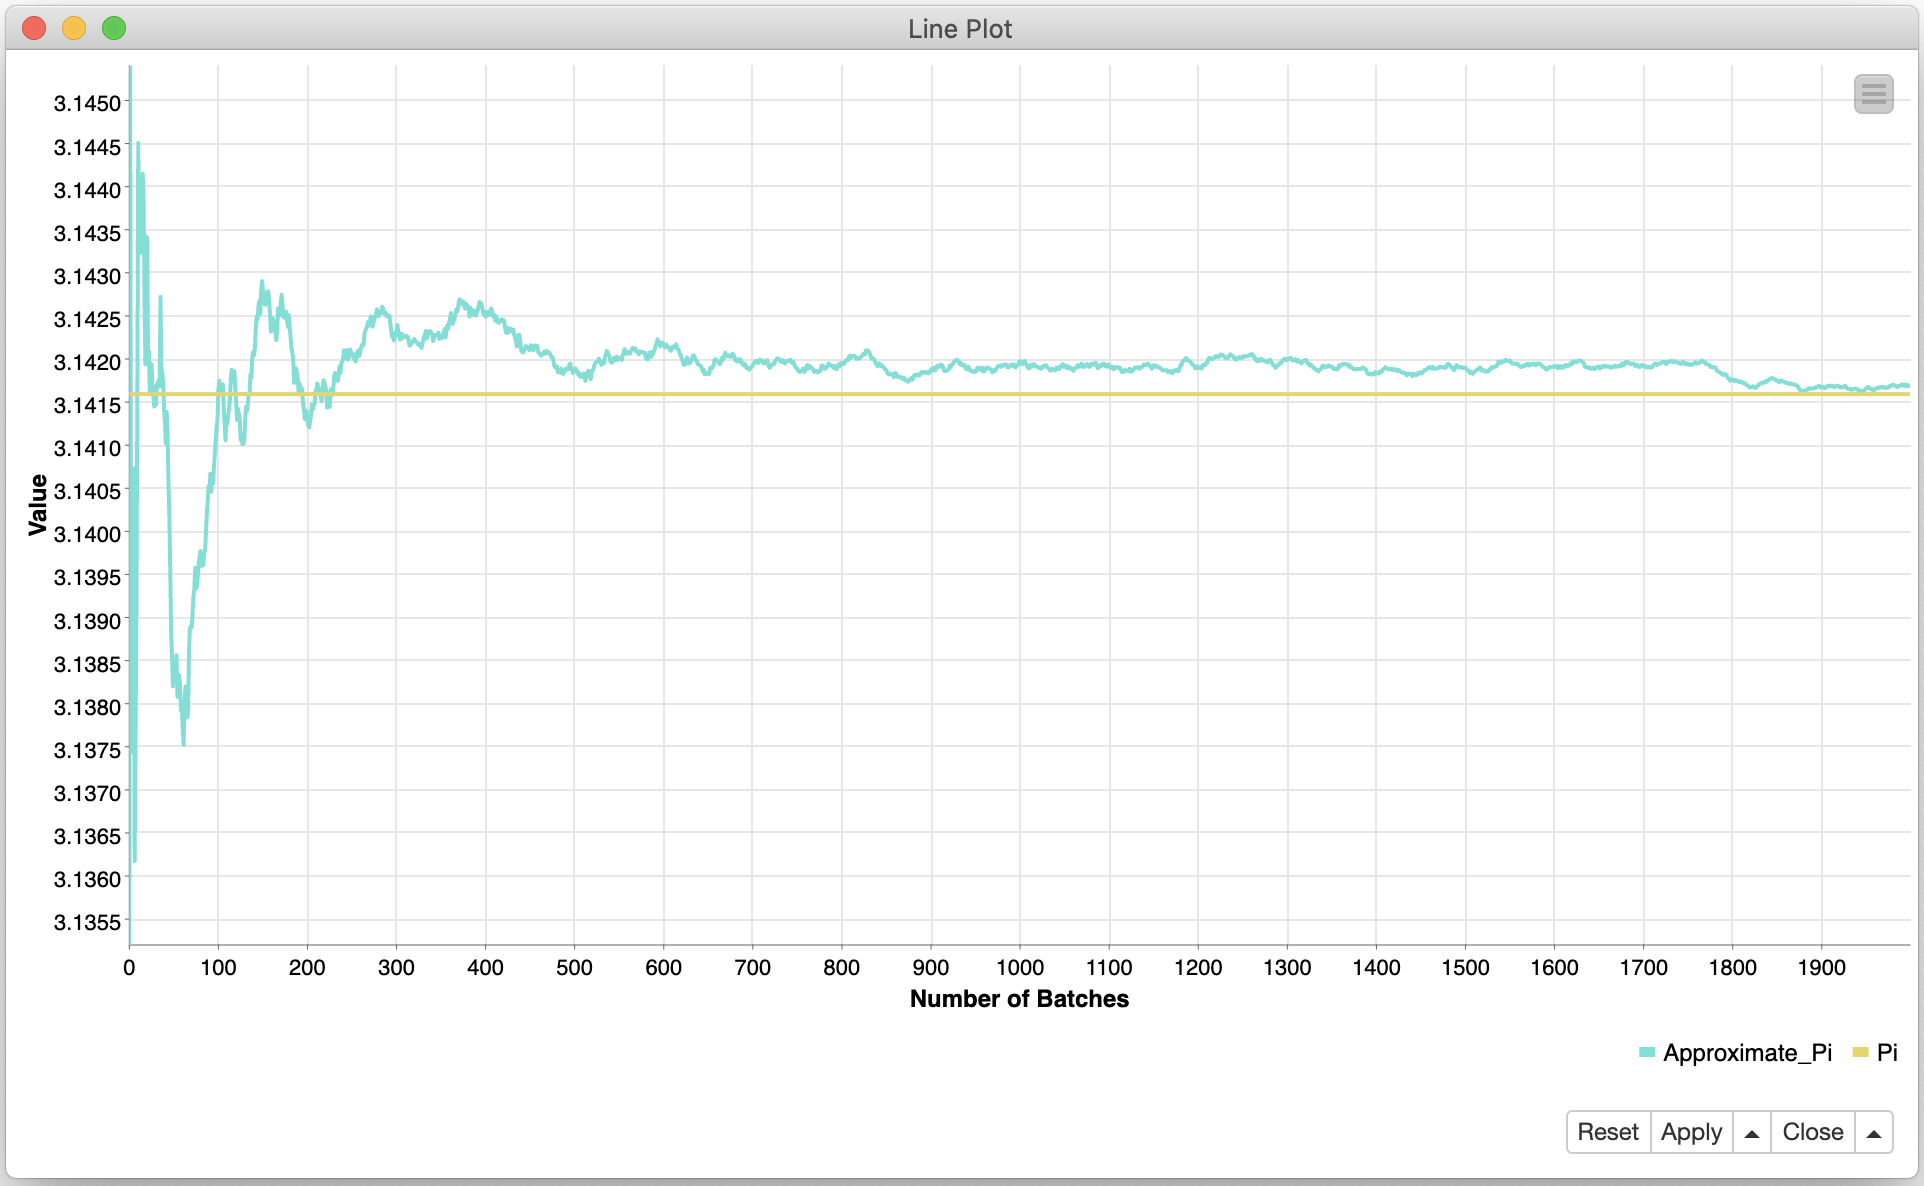1924x1186 pixels.
Task: Click the green zoom traffic light
Action: (x=114, y=29)
